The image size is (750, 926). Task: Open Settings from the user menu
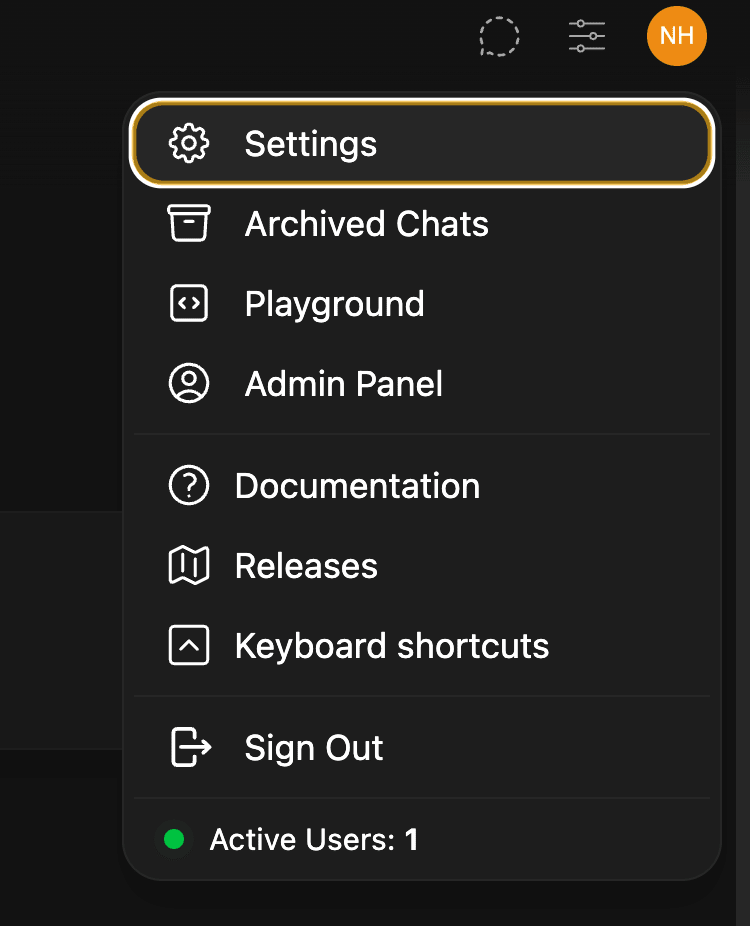(311, 144)
